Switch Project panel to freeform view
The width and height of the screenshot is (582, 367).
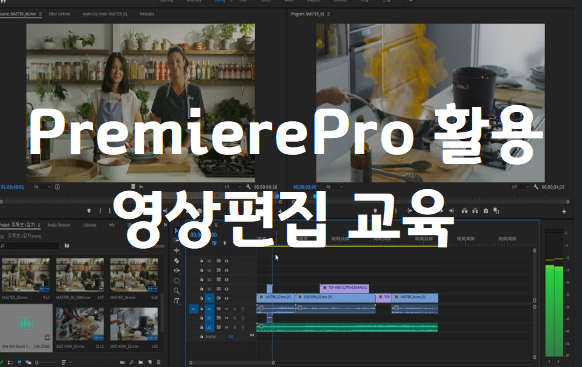(x=28, y=362)
